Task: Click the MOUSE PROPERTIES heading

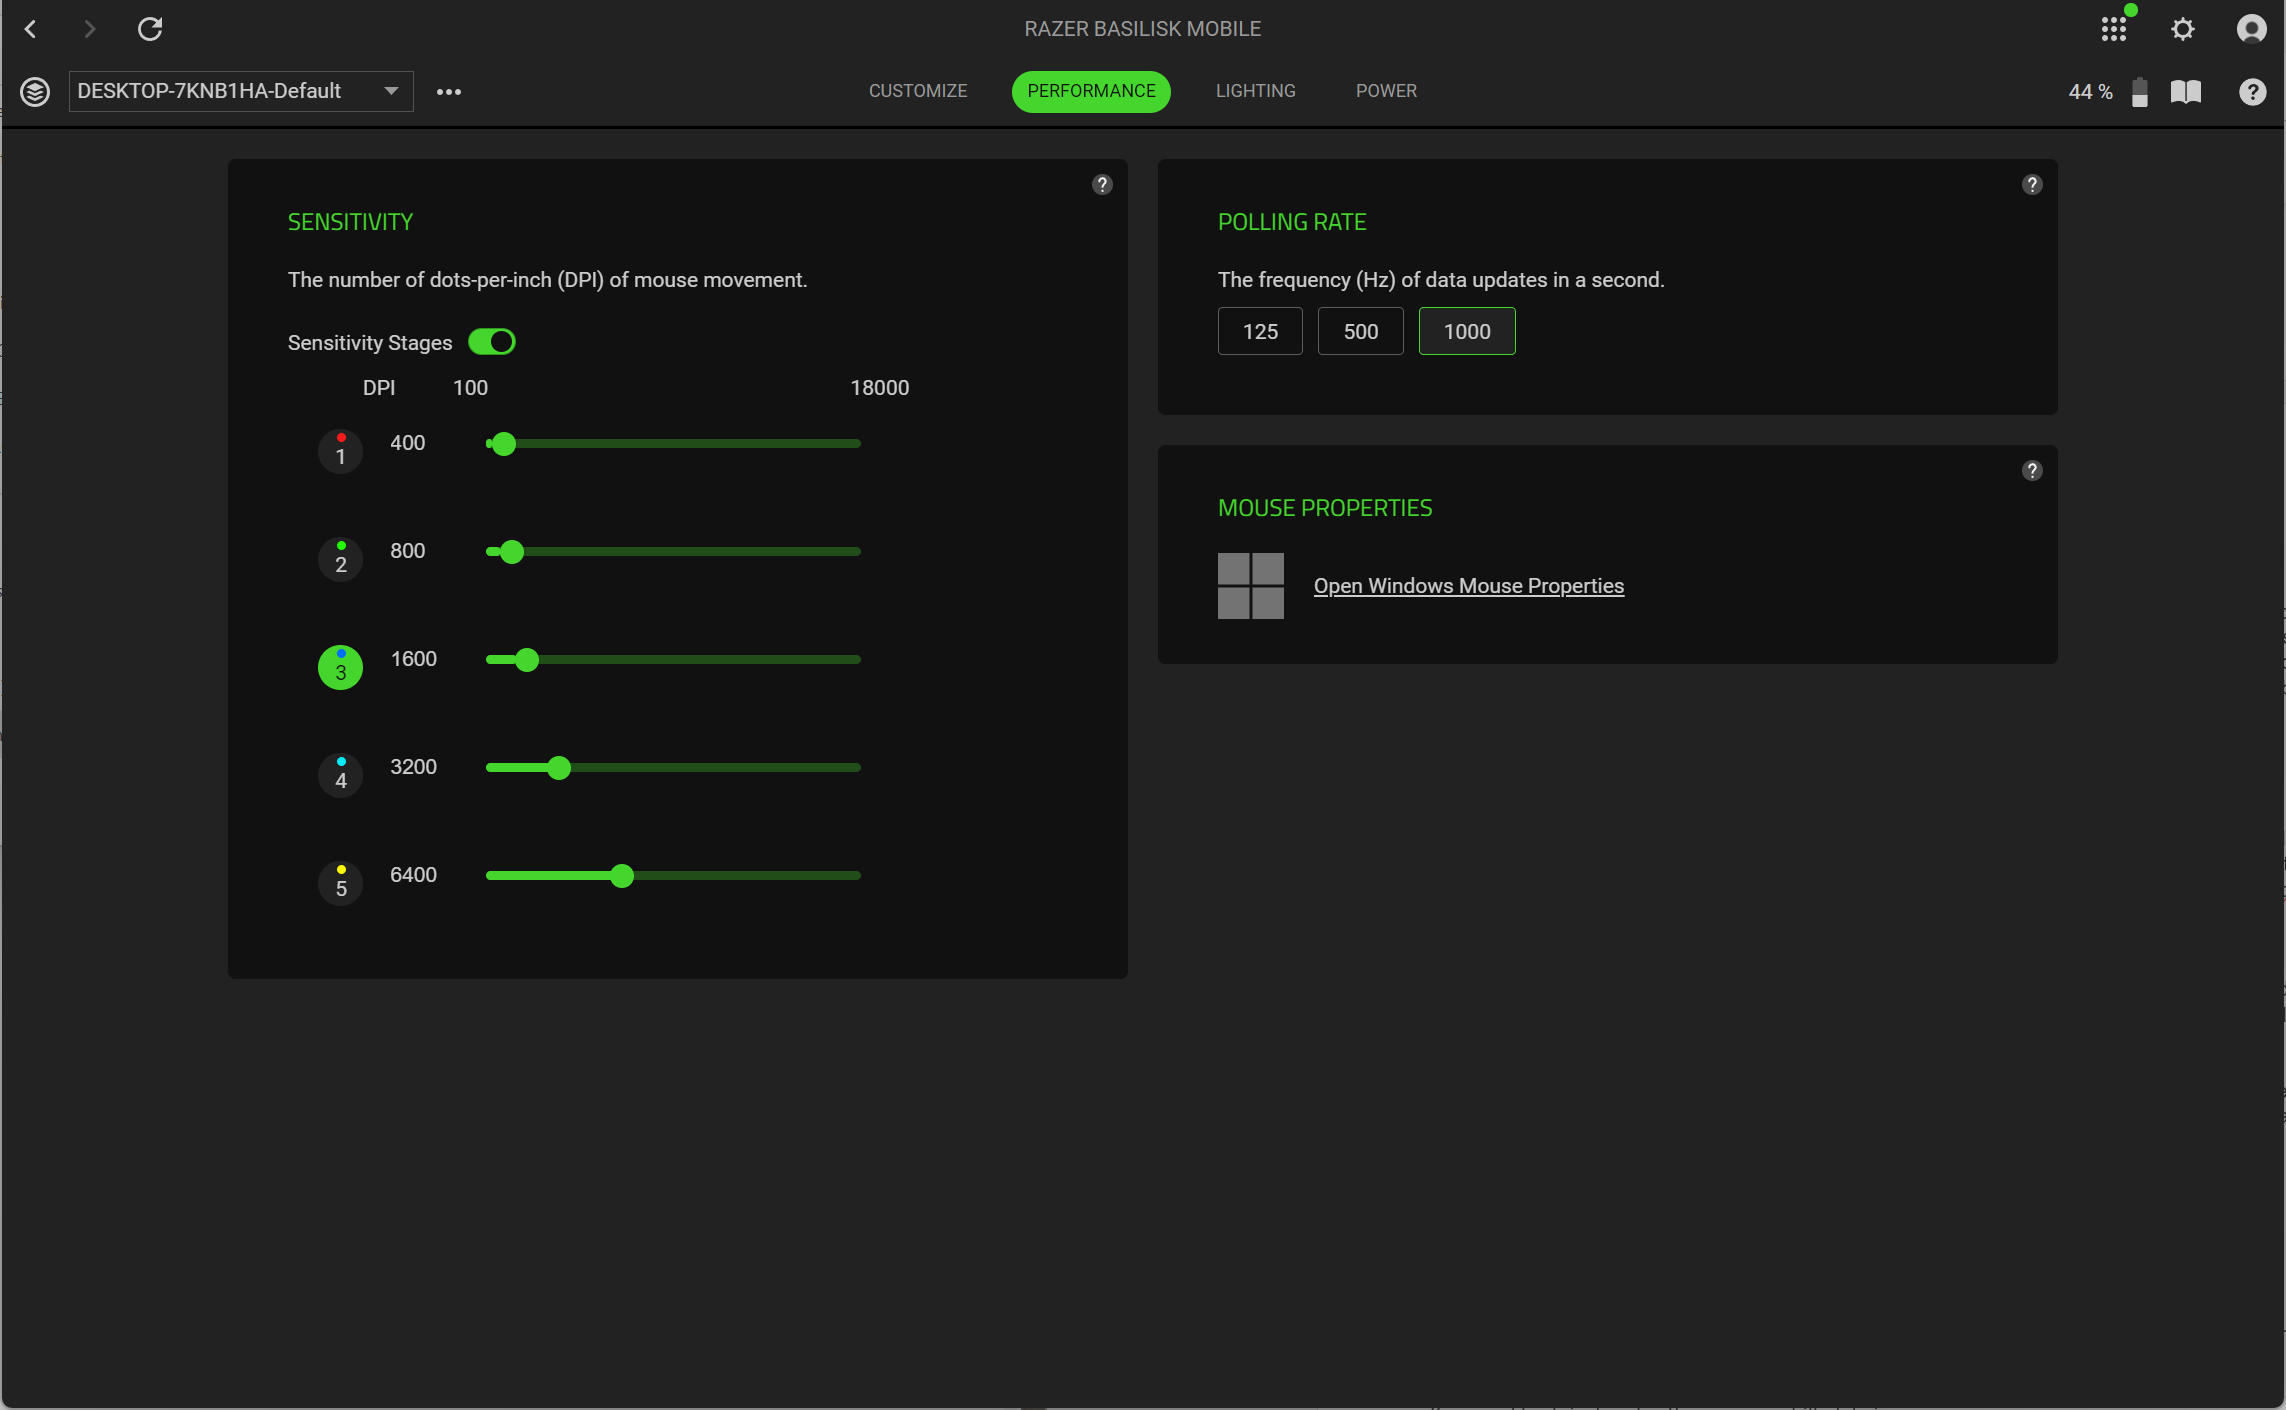Action: 1325,508
